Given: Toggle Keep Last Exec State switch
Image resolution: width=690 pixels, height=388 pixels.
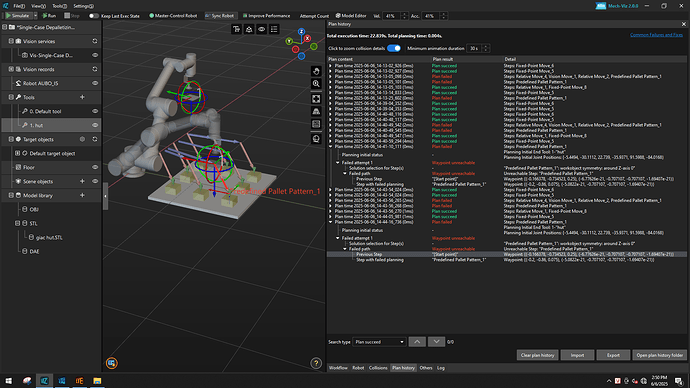Looking at the screenshot, I should (x=93, y=16).
